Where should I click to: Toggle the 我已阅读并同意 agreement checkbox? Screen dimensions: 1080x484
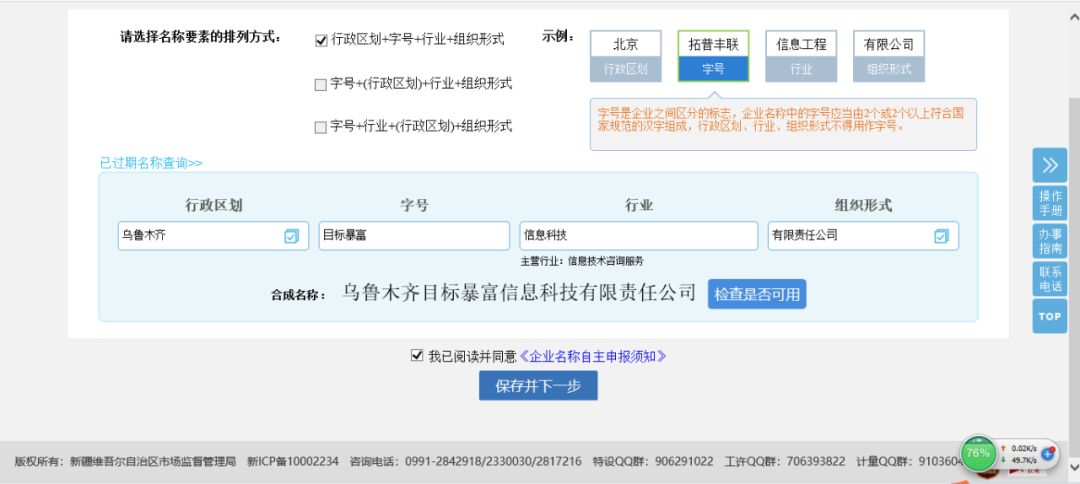pyautogui.click(x=417, y=355)
